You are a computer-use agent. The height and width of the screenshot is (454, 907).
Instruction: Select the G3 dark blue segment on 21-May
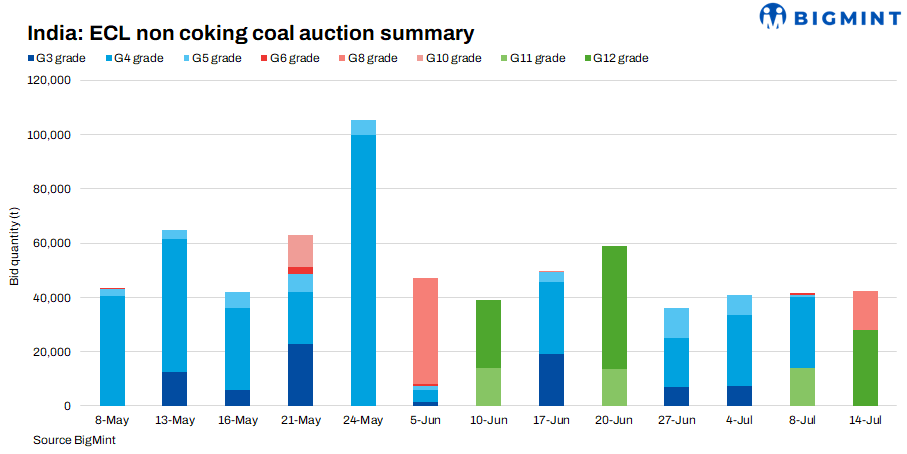pyautogui.click(x=300, y=375)
